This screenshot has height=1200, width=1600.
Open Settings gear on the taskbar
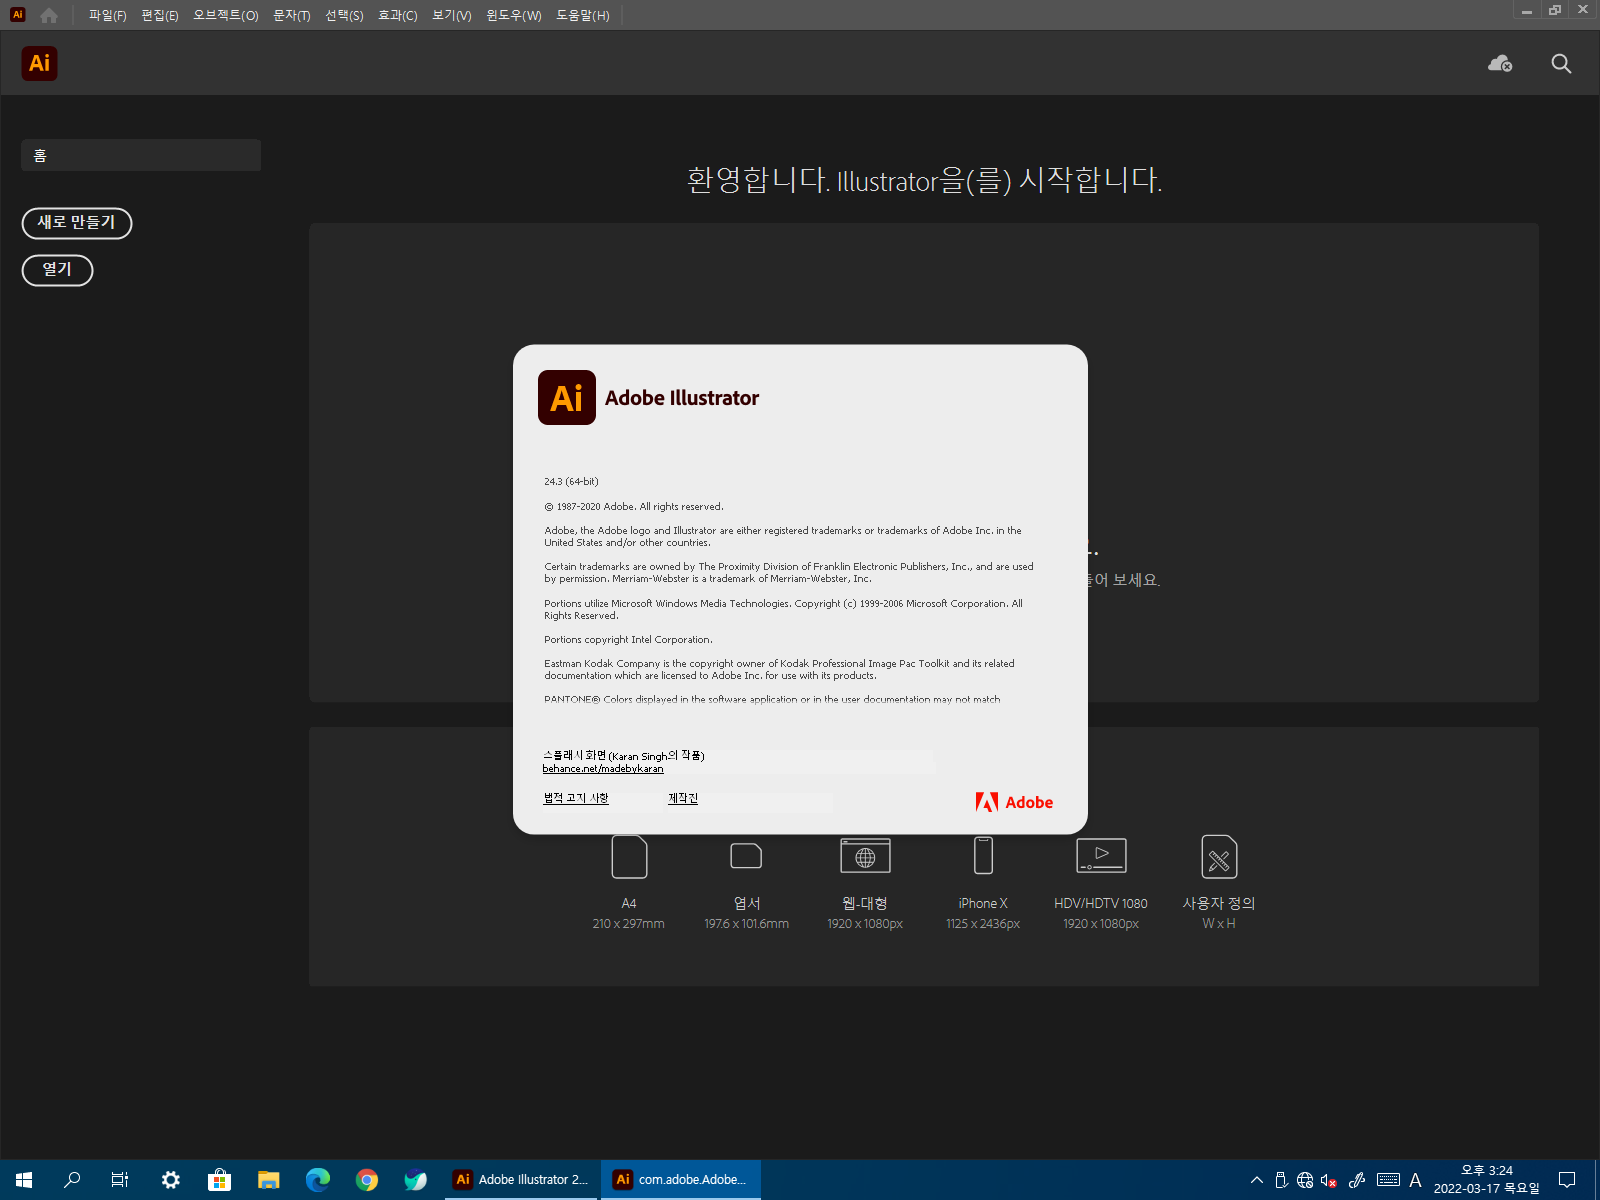click(171, 1180)
